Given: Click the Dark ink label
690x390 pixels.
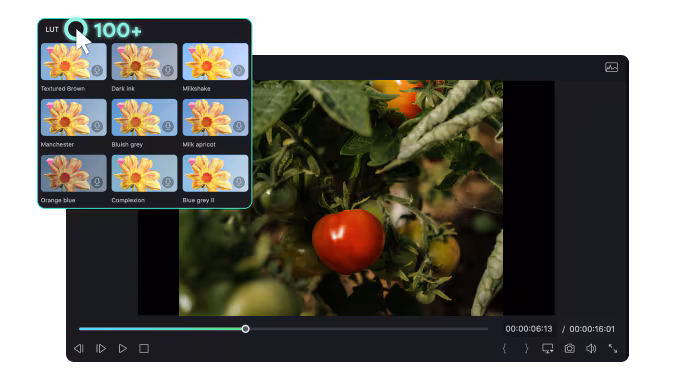Looking at the screenshot, I should 123,88.
